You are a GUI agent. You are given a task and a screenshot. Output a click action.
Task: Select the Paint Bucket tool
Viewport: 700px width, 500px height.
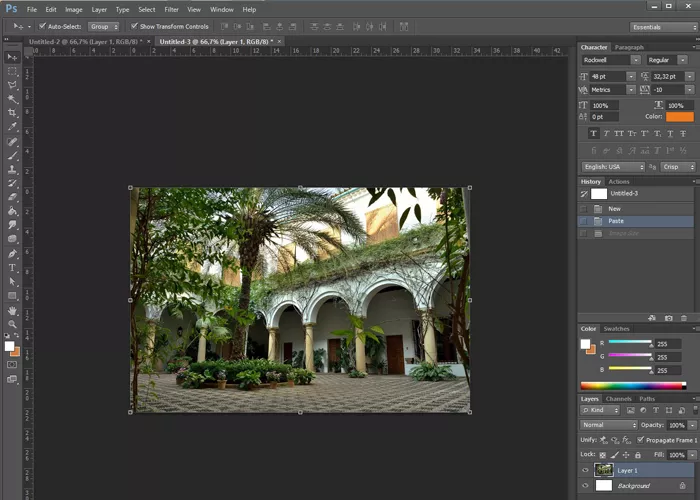[12, 211]
